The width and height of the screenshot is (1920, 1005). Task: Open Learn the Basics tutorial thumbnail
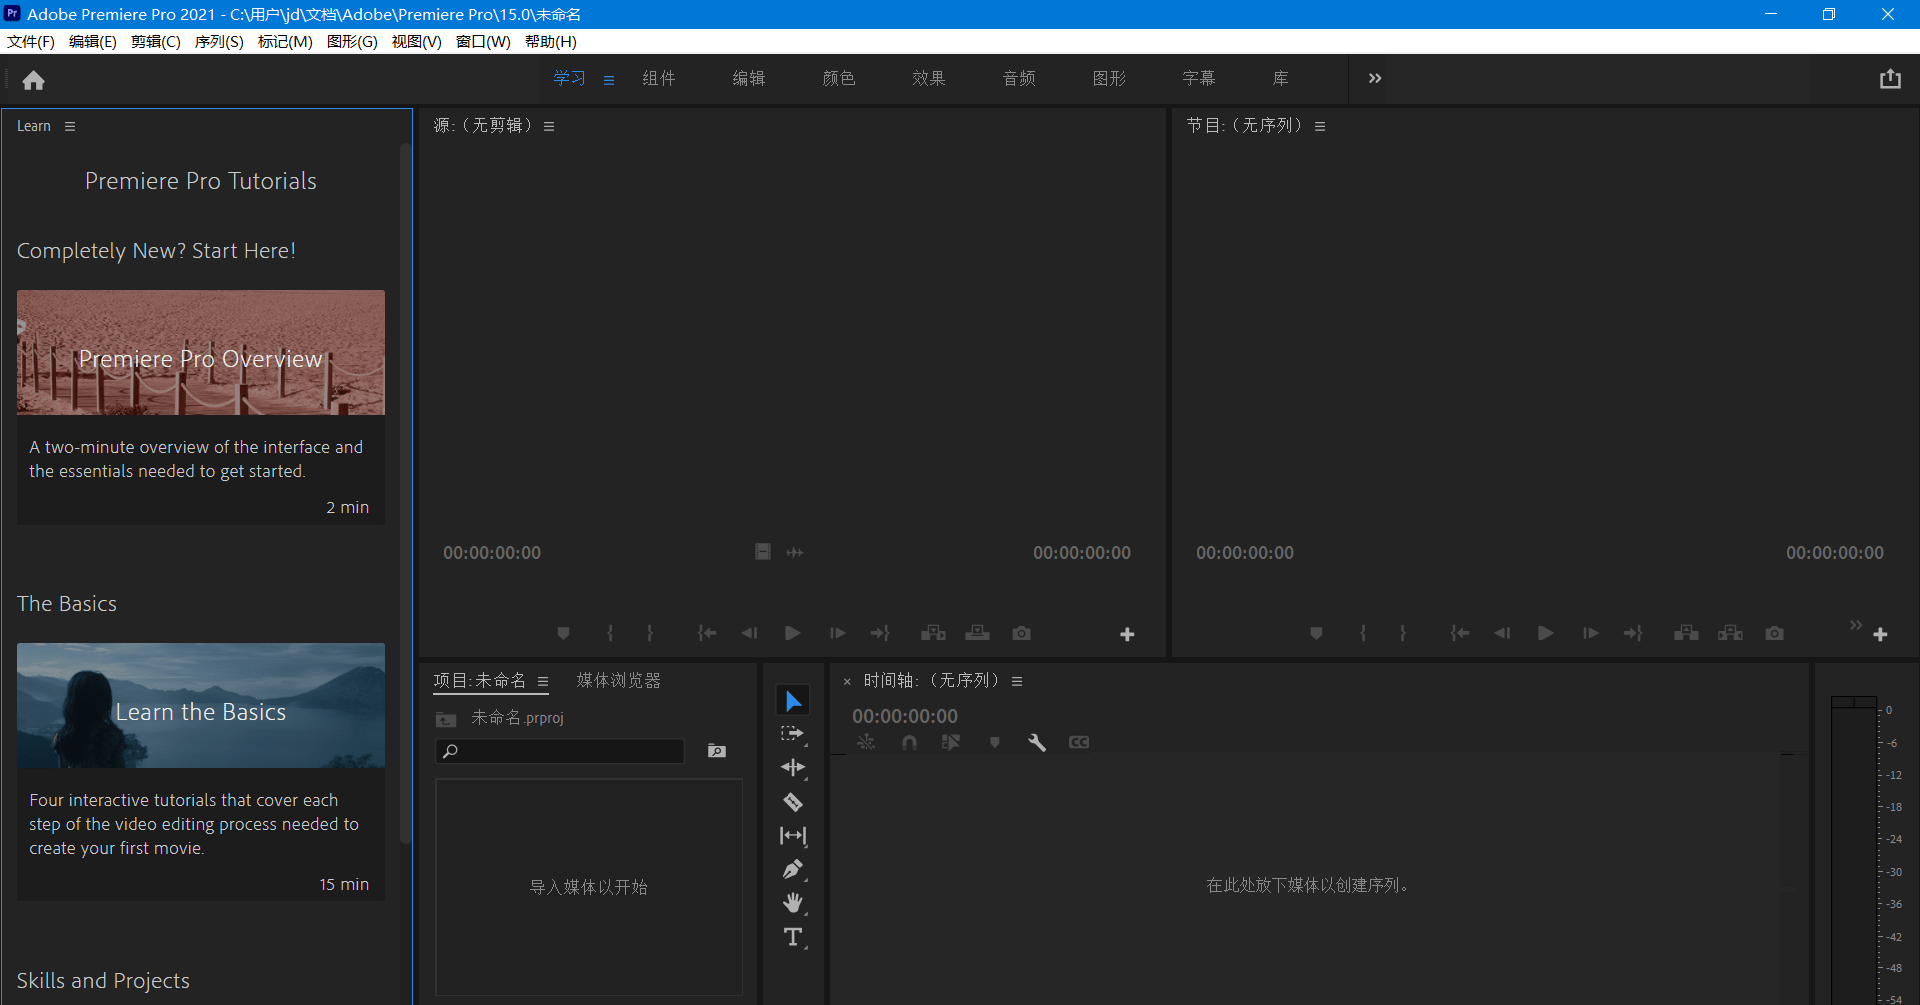tap(201, 705)
